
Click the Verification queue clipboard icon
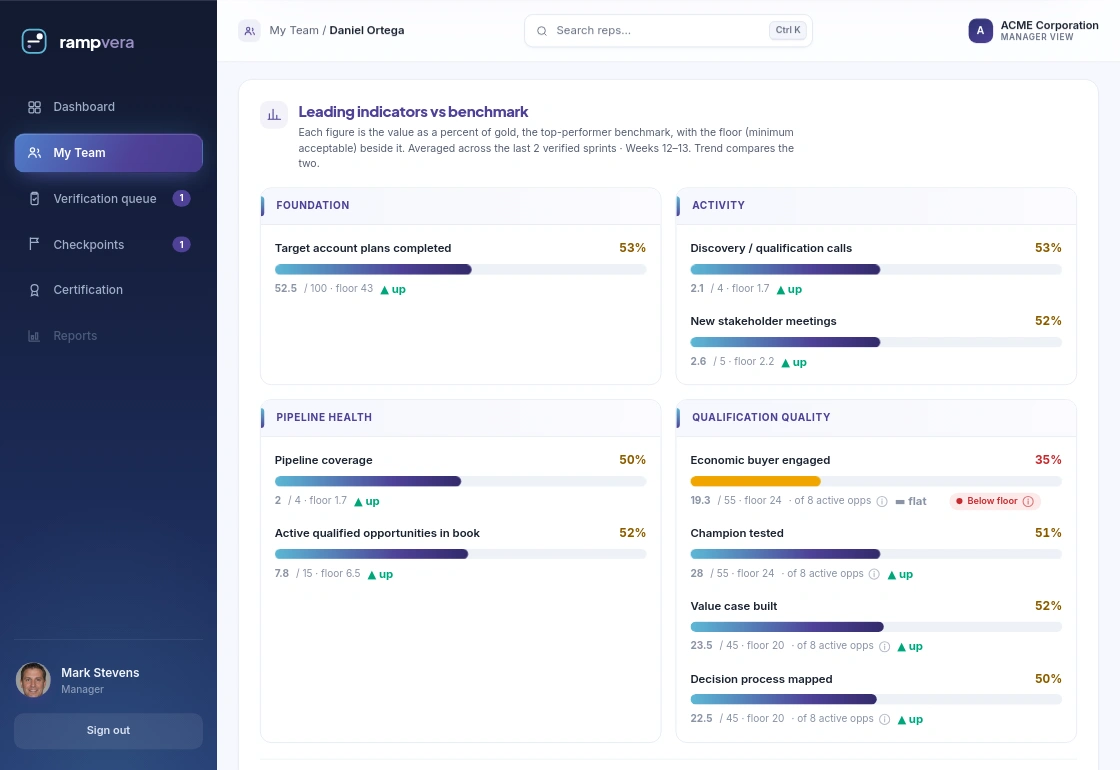click(34, 199)
